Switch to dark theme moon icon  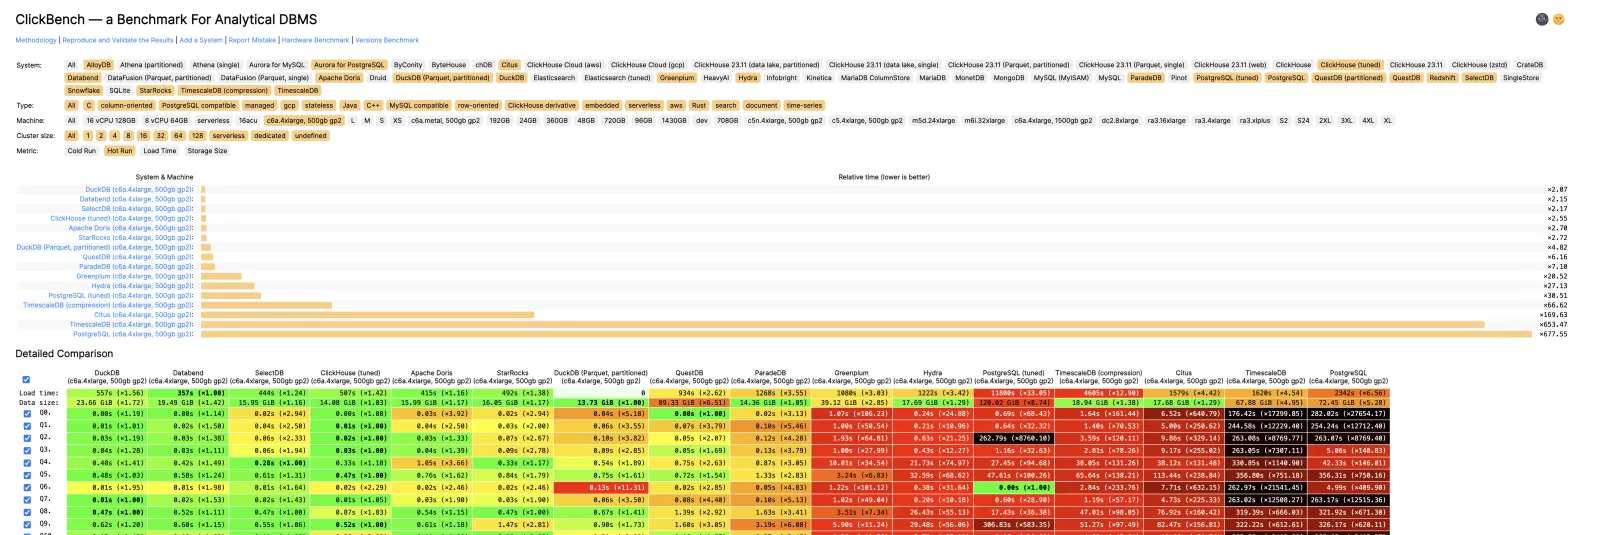(x=1541, y=19)
